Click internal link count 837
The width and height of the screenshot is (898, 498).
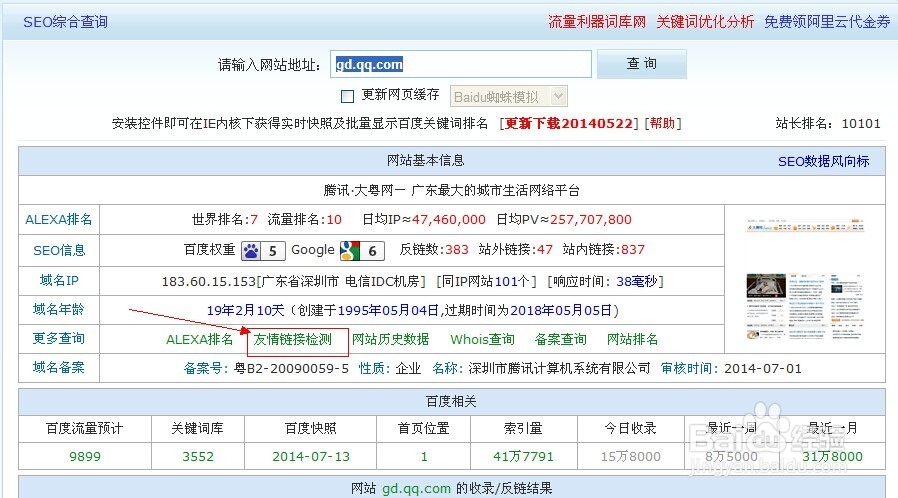click(x=633, y=250)
